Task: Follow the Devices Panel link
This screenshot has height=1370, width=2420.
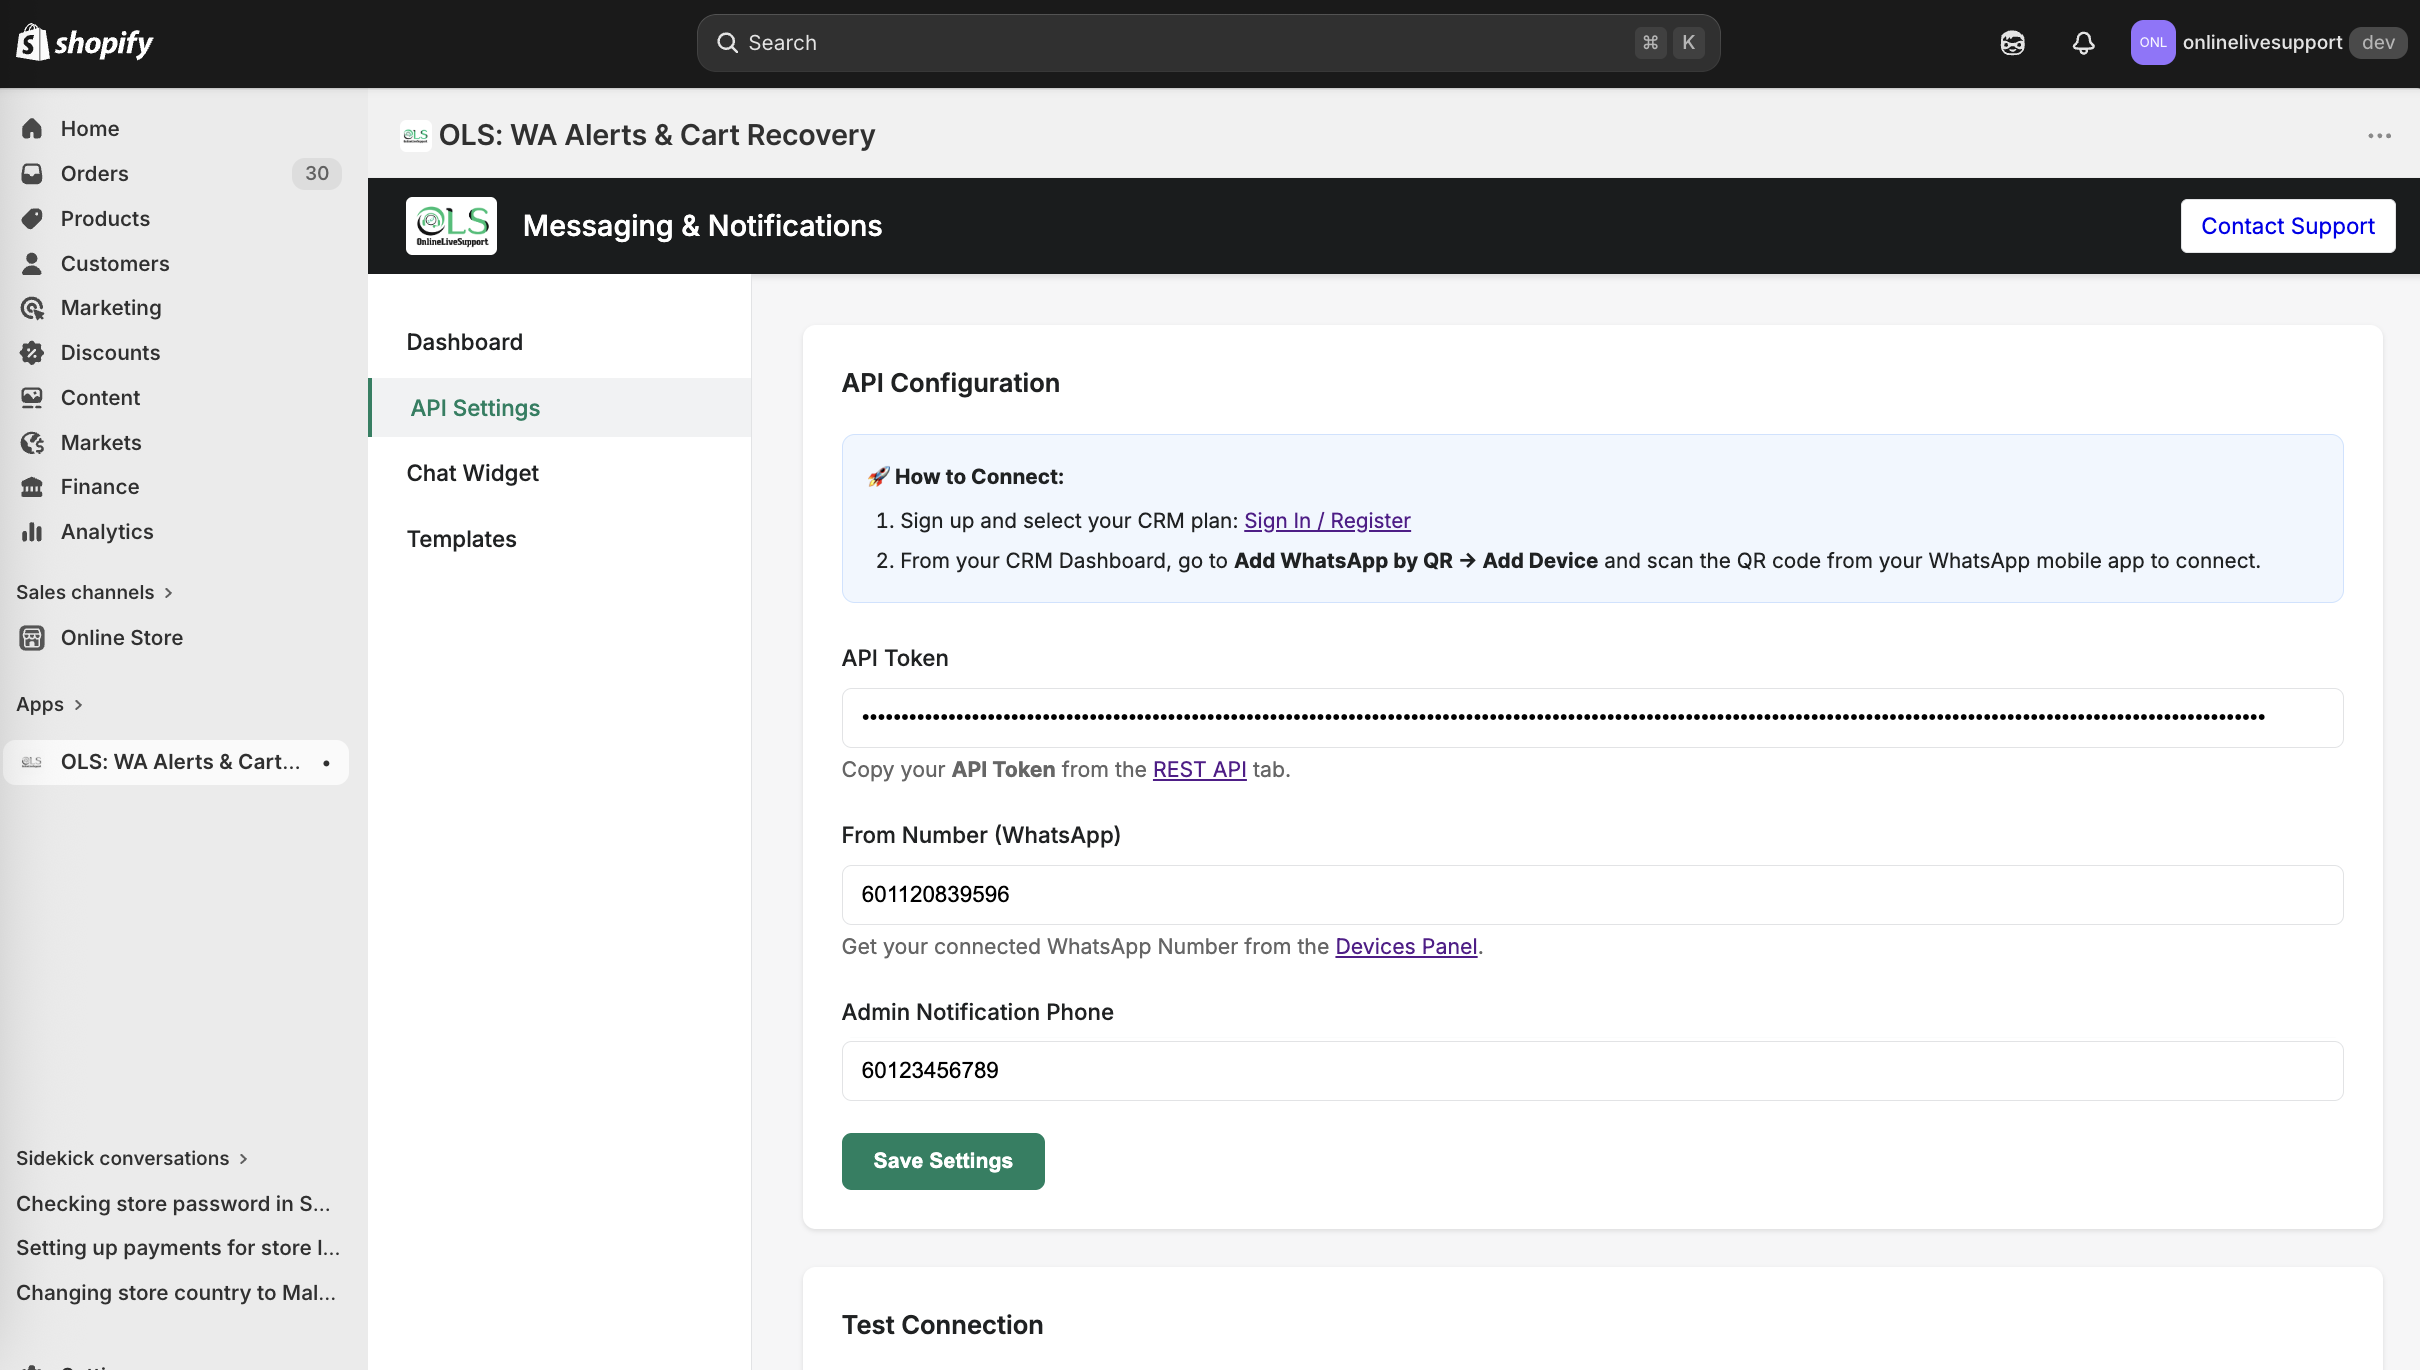Action: [x=1406, y=947]
